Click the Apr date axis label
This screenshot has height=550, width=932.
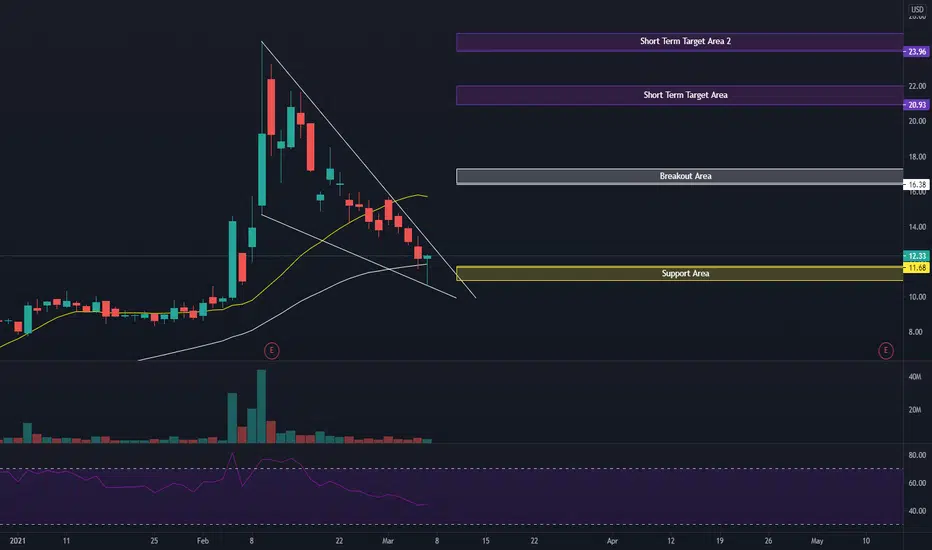[612, 541]
